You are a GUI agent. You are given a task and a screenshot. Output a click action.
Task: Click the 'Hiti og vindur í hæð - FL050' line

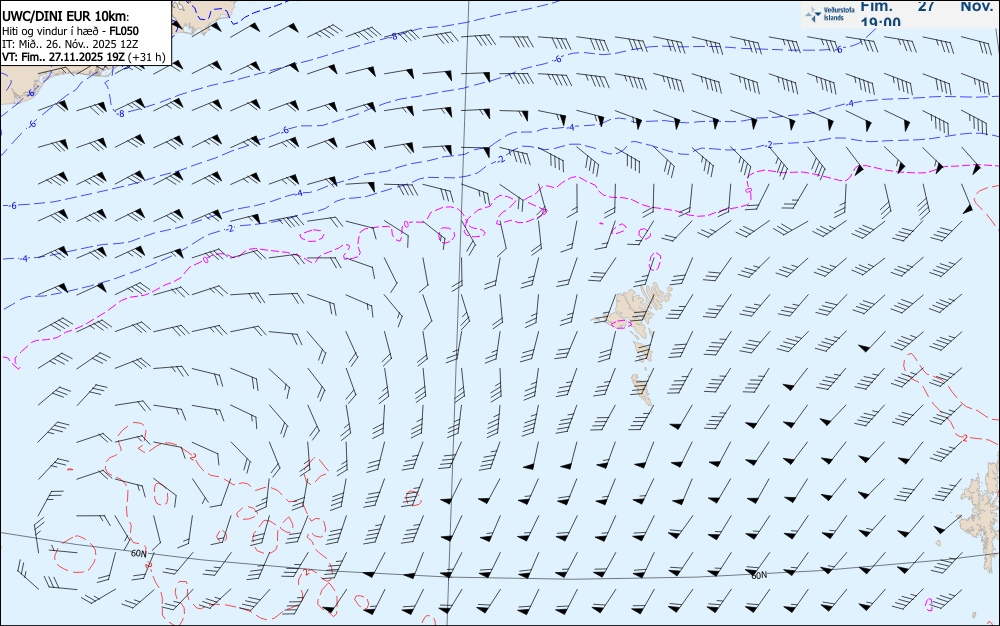click(70, 31)
